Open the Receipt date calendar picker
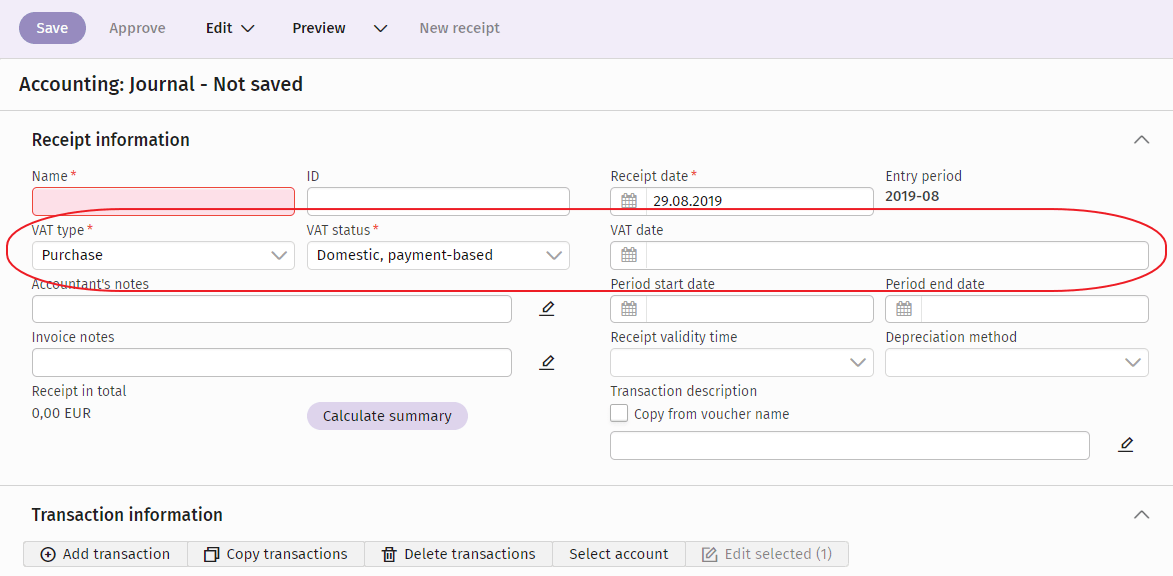1173x576 pixels. 628,200
